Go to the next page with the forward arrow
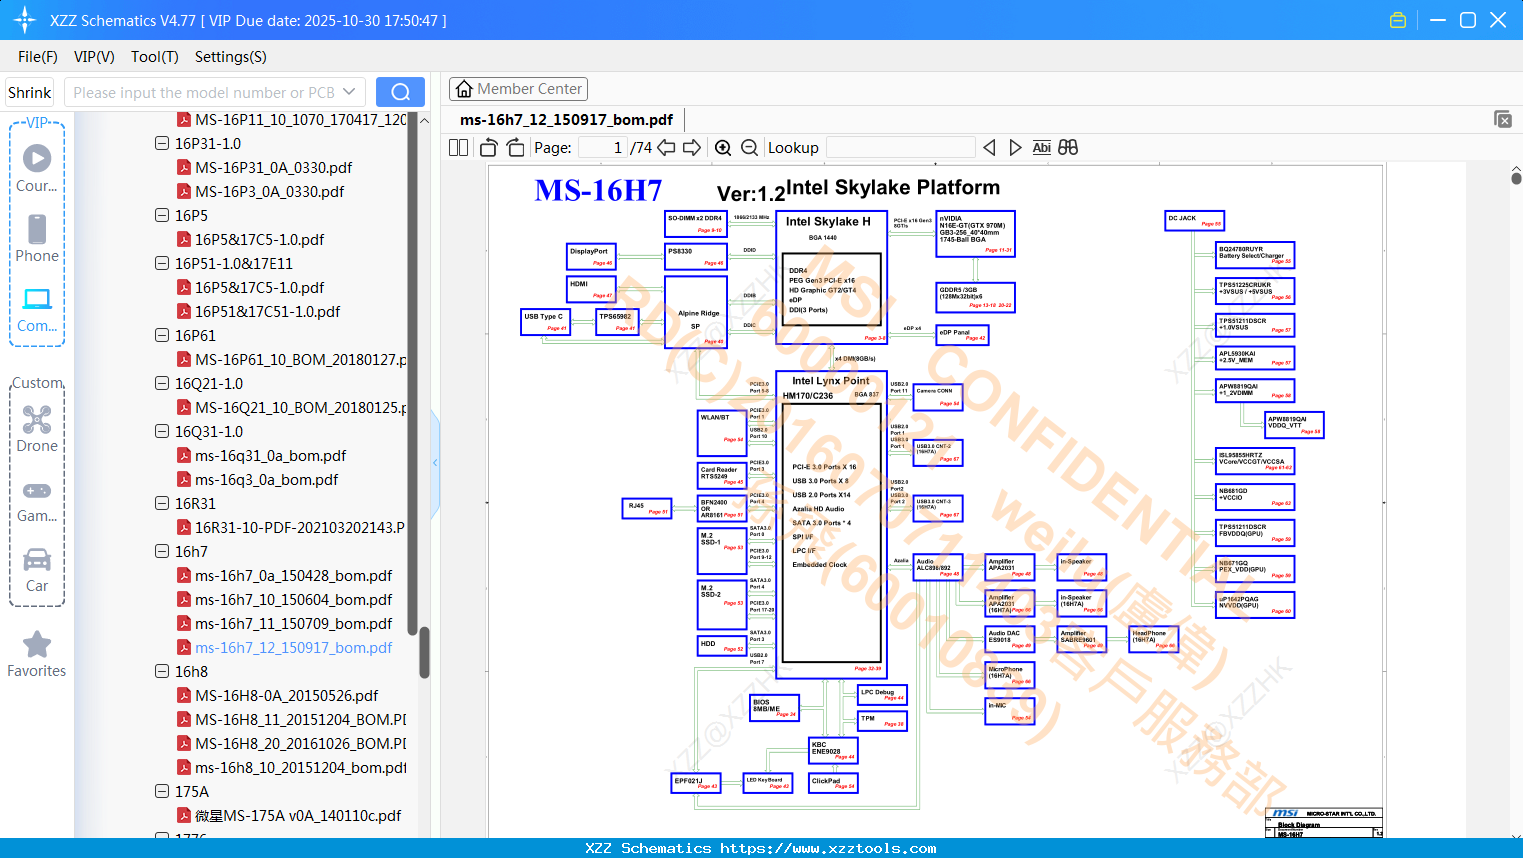 [x=691, y=147]
